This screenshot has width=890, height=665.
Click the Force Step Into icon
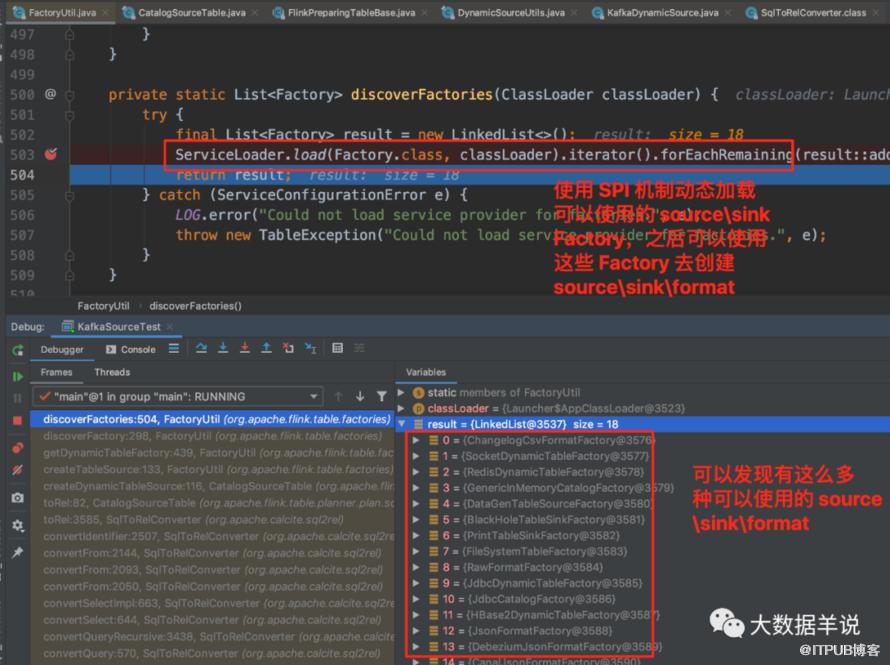[x=245, y=348]
